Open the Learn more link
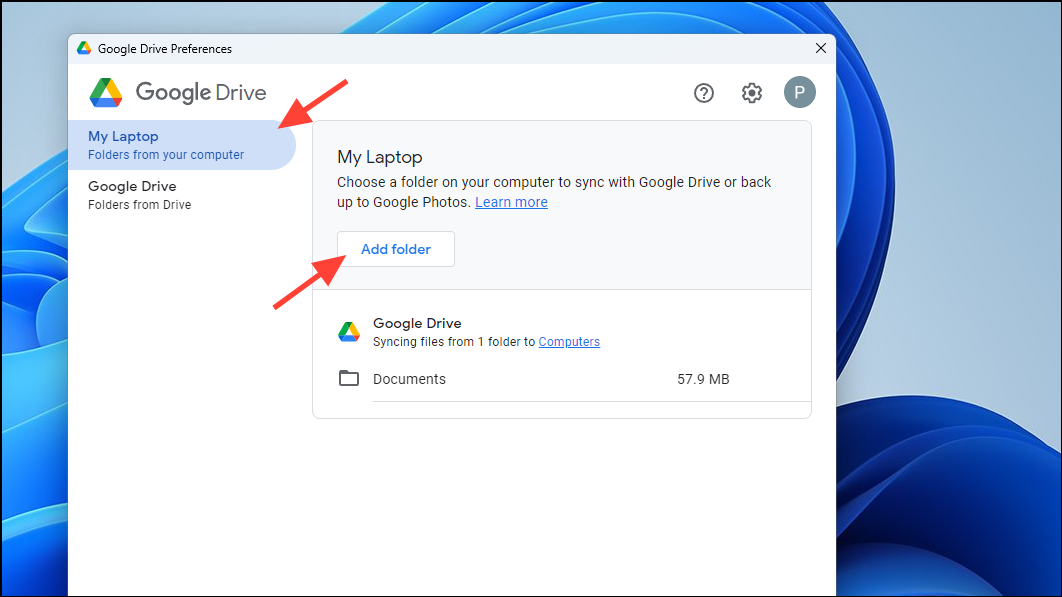This screenshot has height=597, width=1062. click(511, 201)
